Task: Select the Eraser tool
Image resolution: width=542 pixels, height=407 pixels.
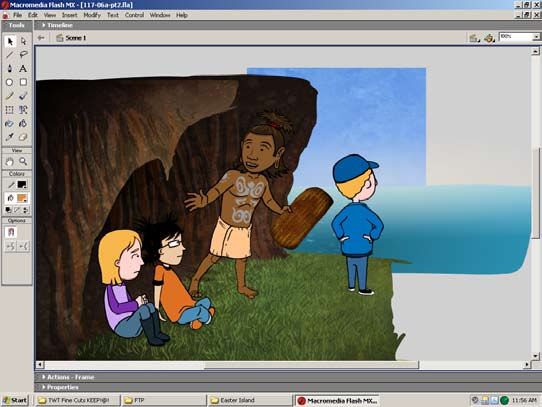Action: [23, 137]
